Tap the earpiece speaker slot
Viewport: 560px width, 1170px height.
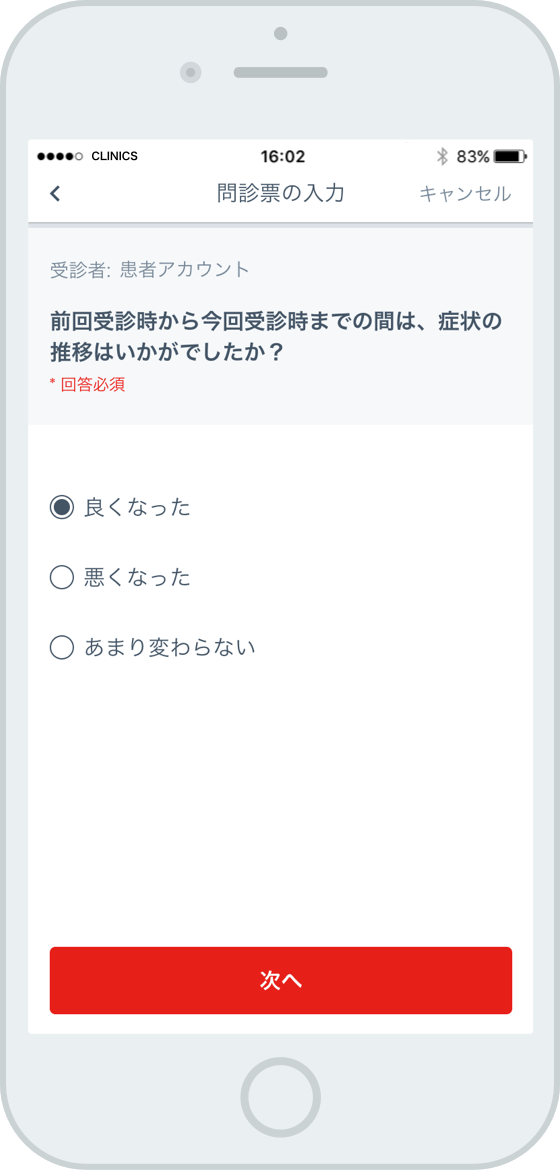(281, 72)
